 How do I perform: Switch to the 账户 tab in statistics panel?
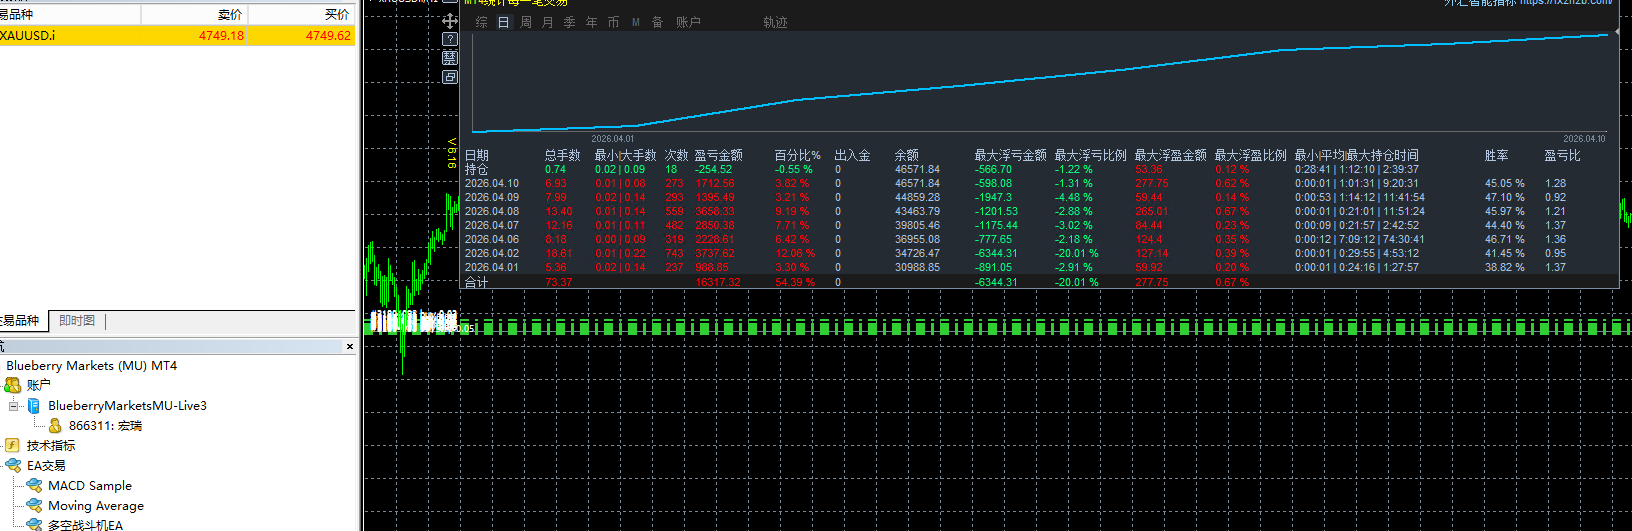pos(688,22)
